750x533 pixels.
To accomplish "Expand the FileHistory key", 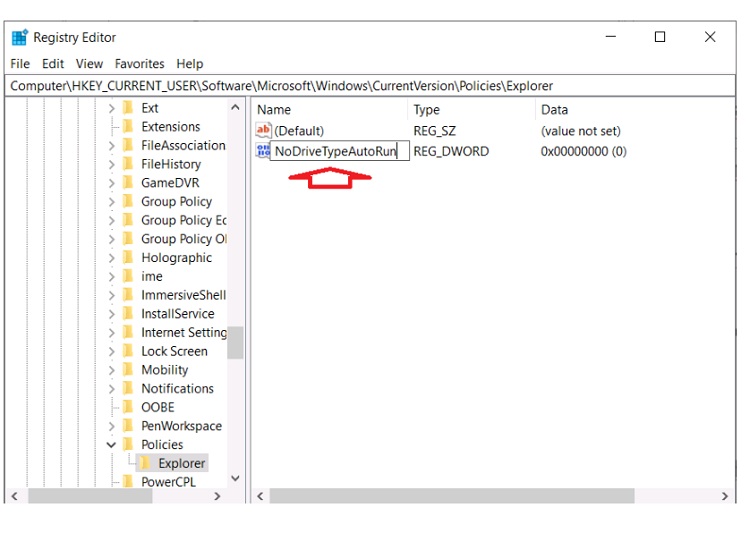I will point(111,165).
